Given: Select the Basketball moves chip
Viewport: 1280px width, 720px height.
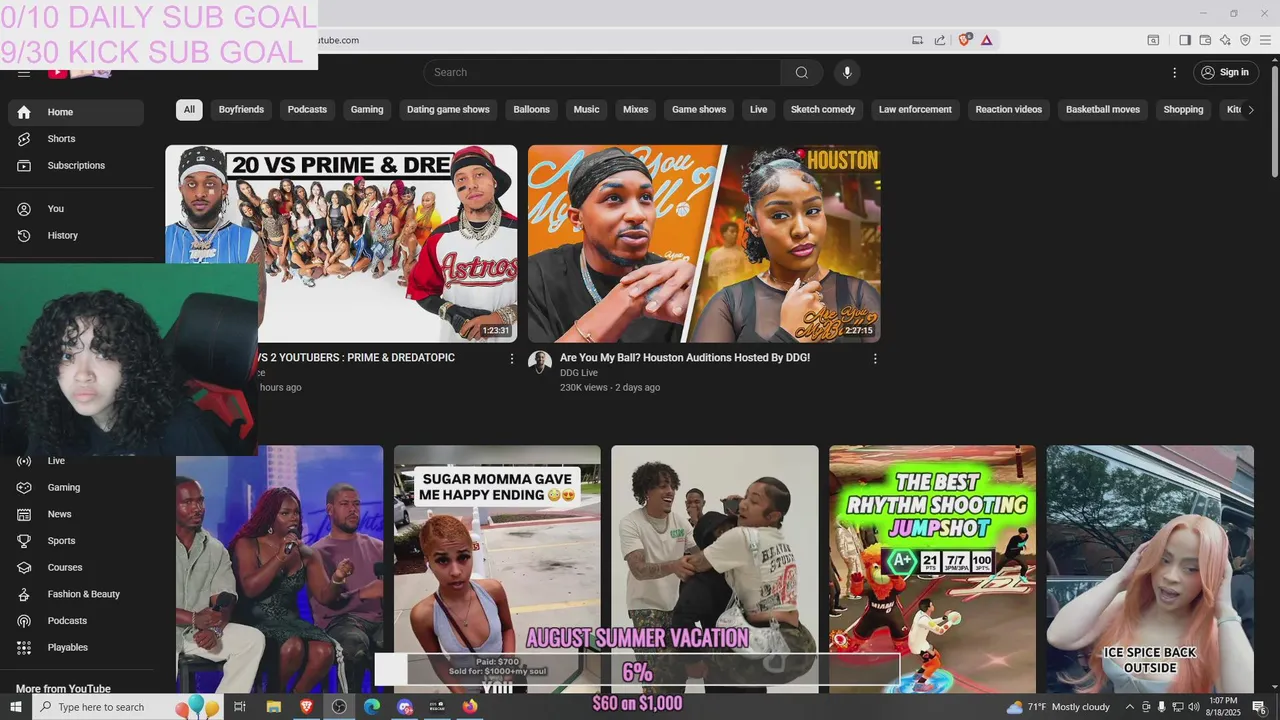Looking at the screenshot, I should point(1103,110).
